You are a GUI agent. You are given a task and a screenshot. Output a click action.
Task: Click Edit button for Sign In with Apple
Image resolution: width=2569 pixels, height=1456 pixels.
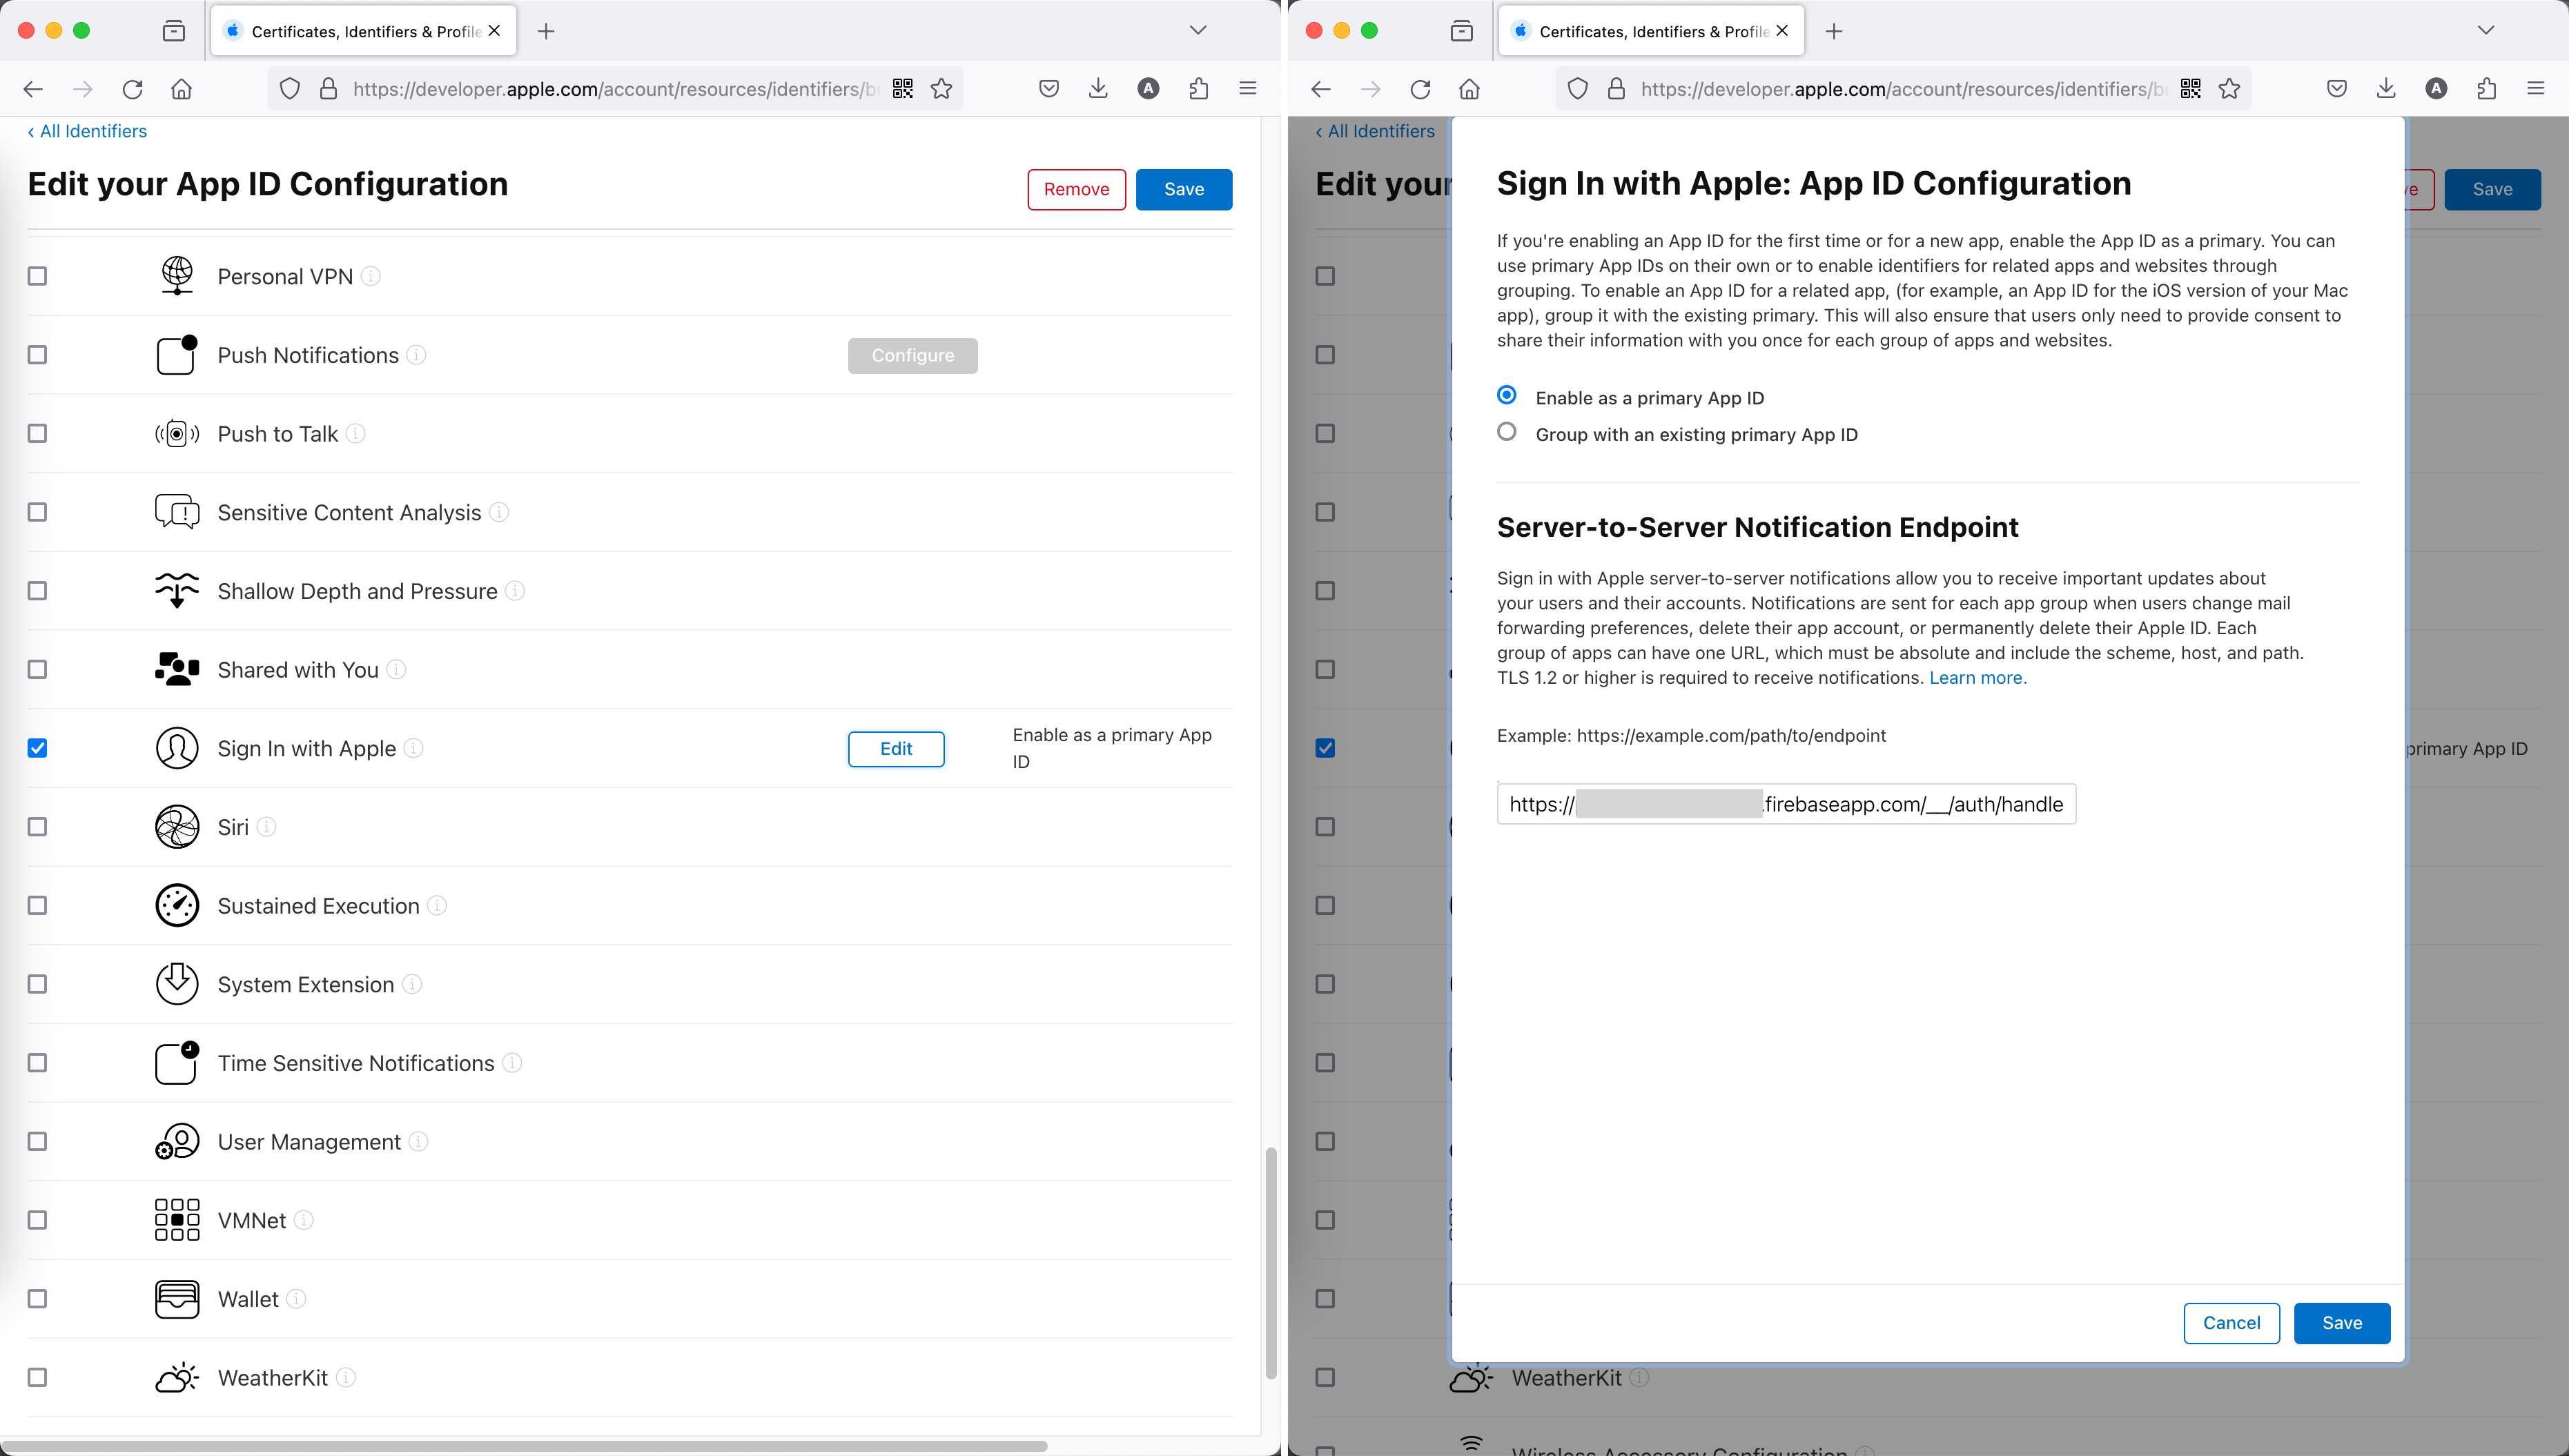point(895,749)
